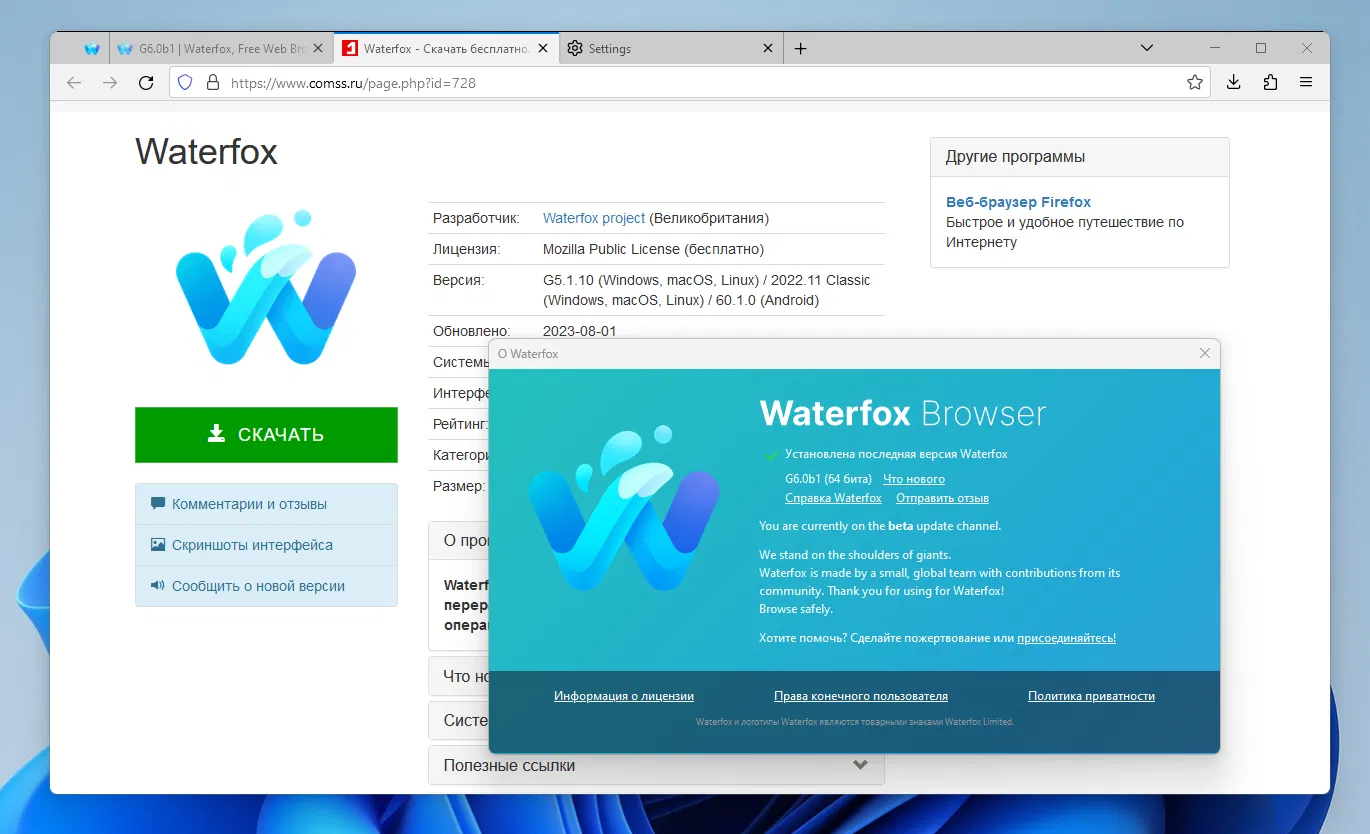Viewport: 1370px width, 834px height.
Task: Go forward to the next page
Action: tap(110, 83)
